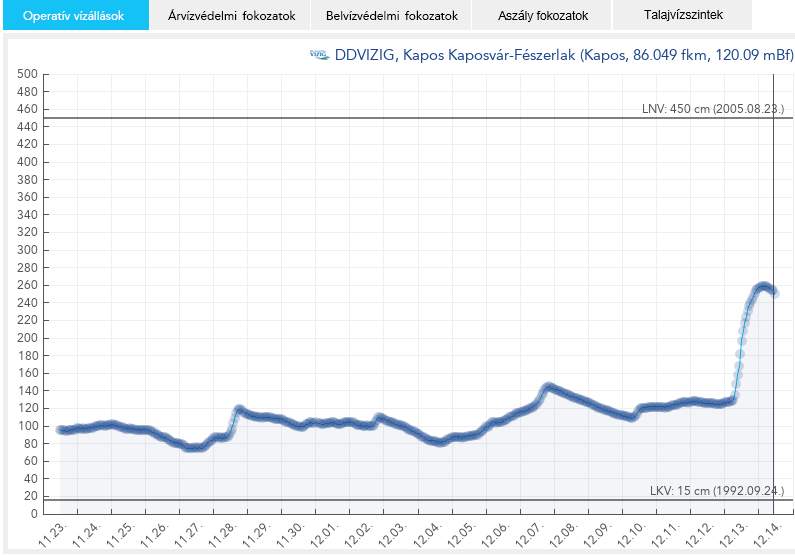Image resolution: width=795 pixels, height=555 pixels.
Task: Click the LNV: 450 cm label
Action: point(711,109)
